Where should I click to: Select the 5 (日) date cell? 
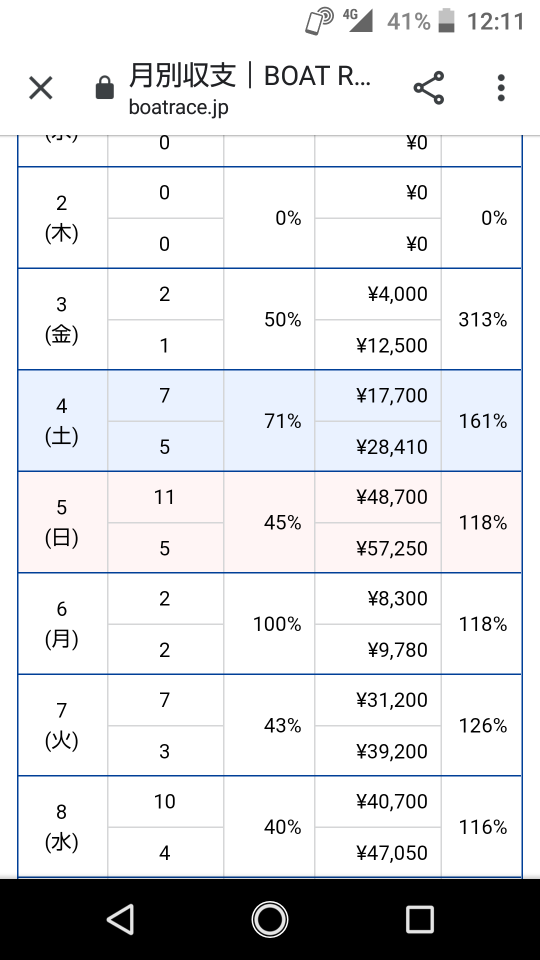[62, 522]
